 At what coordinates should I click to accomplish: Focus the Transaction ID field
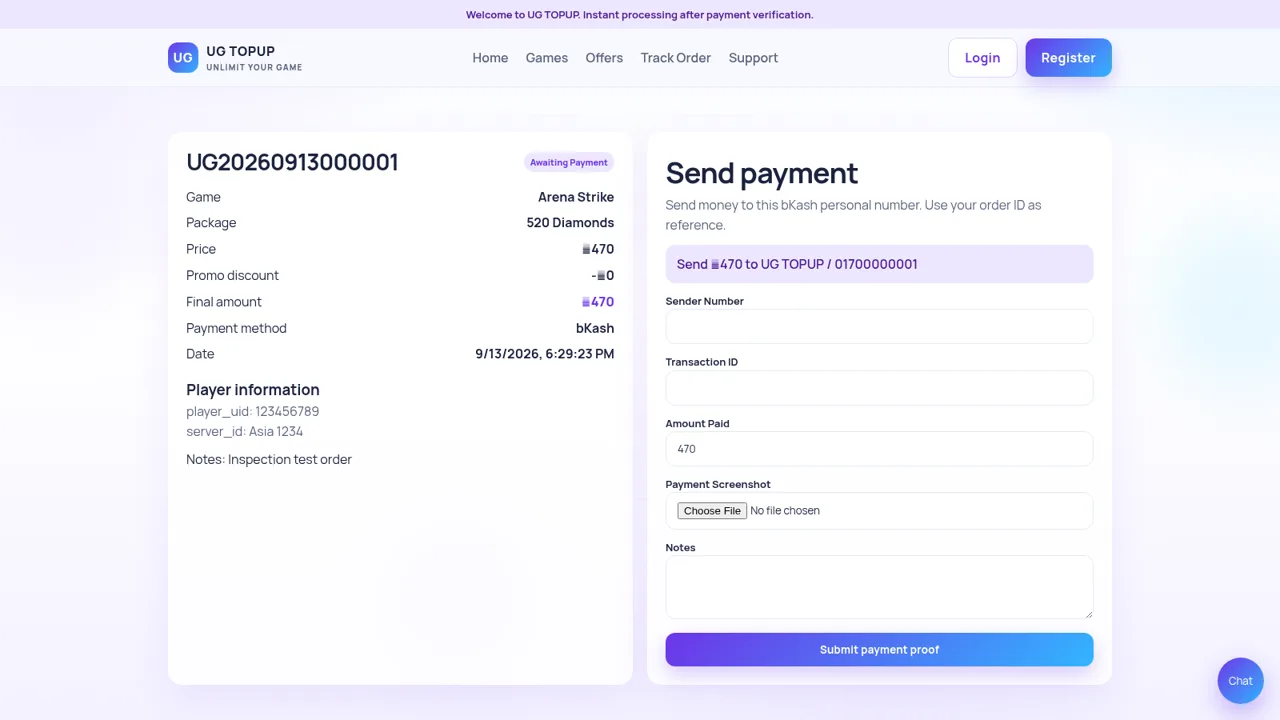[x=879, y=388]
